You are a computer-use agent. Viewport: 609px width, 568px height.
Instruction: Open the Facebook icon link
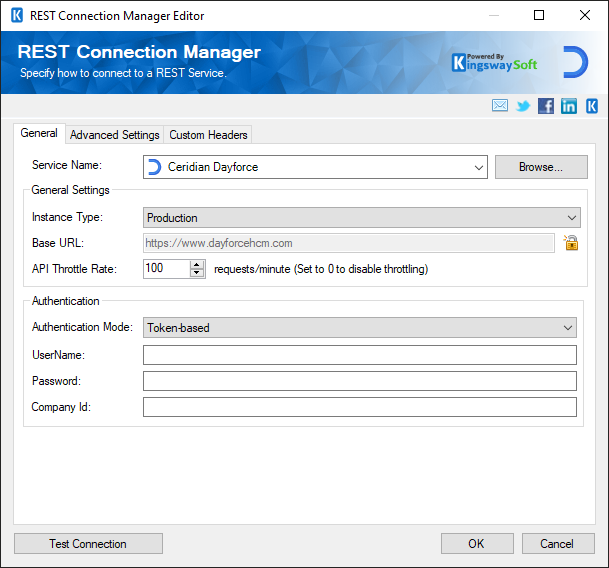pyautogui.click(x=546, y=106)
